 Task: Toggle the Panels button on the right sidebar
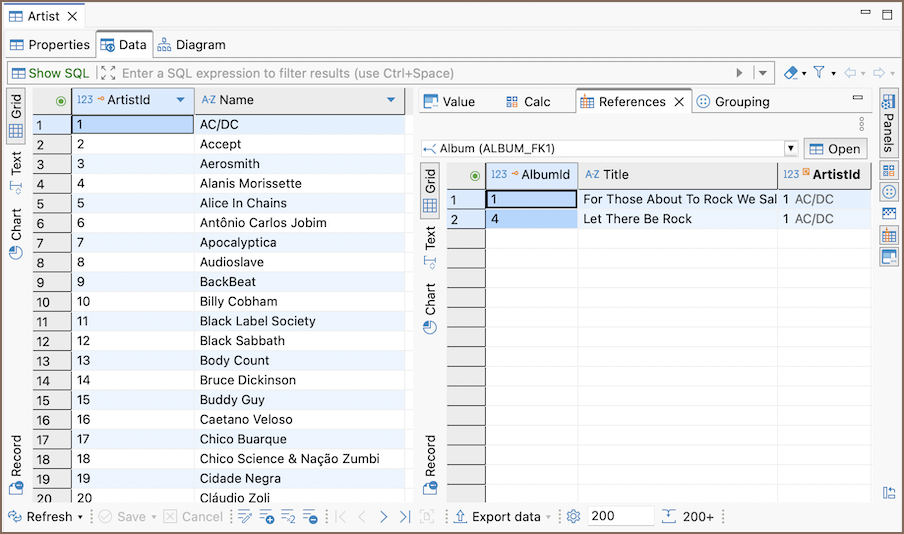point(888,121)
